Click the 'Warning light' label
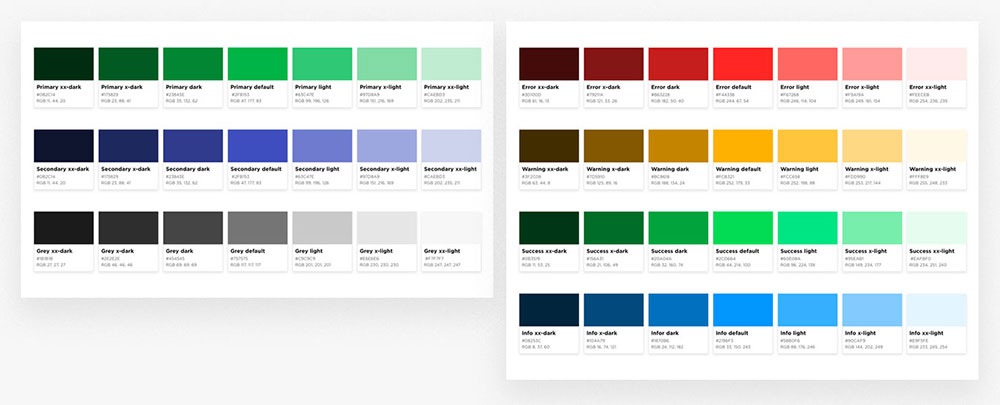Viewport: 1000px width, 405px height. pyautogui.click(x=800, y=169)
